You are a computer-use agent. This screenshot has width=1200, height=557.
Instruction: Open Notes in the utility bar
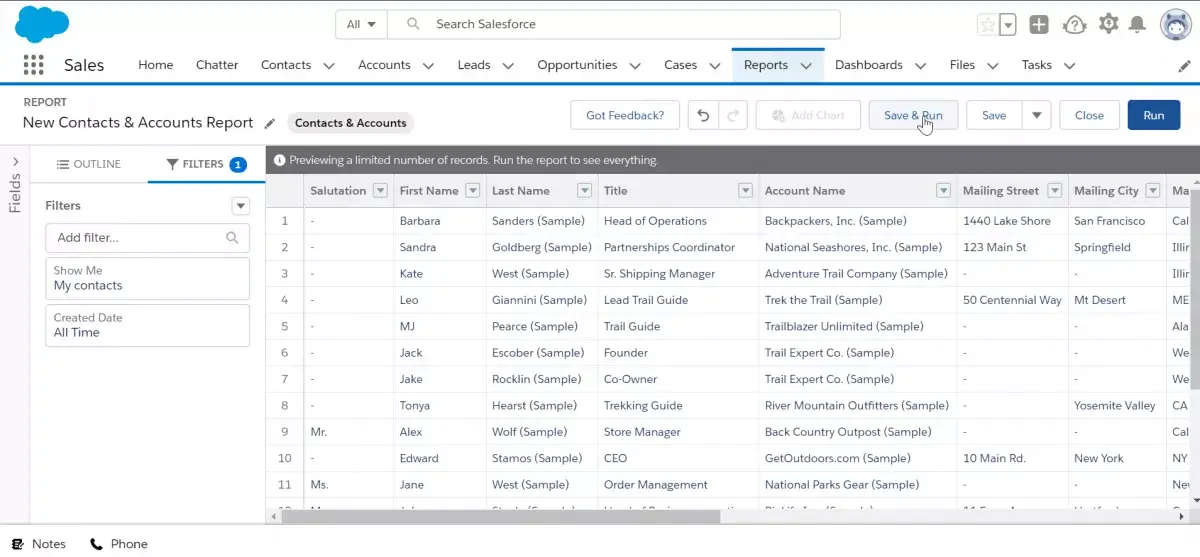click(39, 544)
